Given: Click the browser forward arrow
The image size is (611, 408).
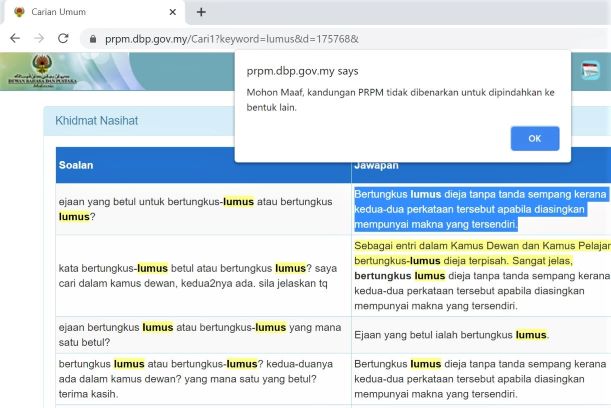Looking at the screenshot, I should click(x=39, y=38).
